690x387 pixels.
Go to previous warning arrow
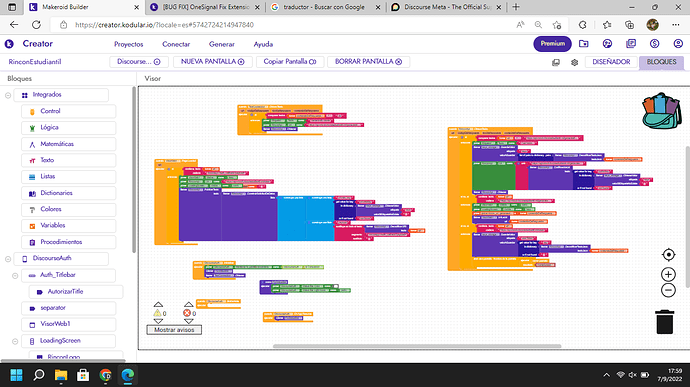(x=158, y=304)
